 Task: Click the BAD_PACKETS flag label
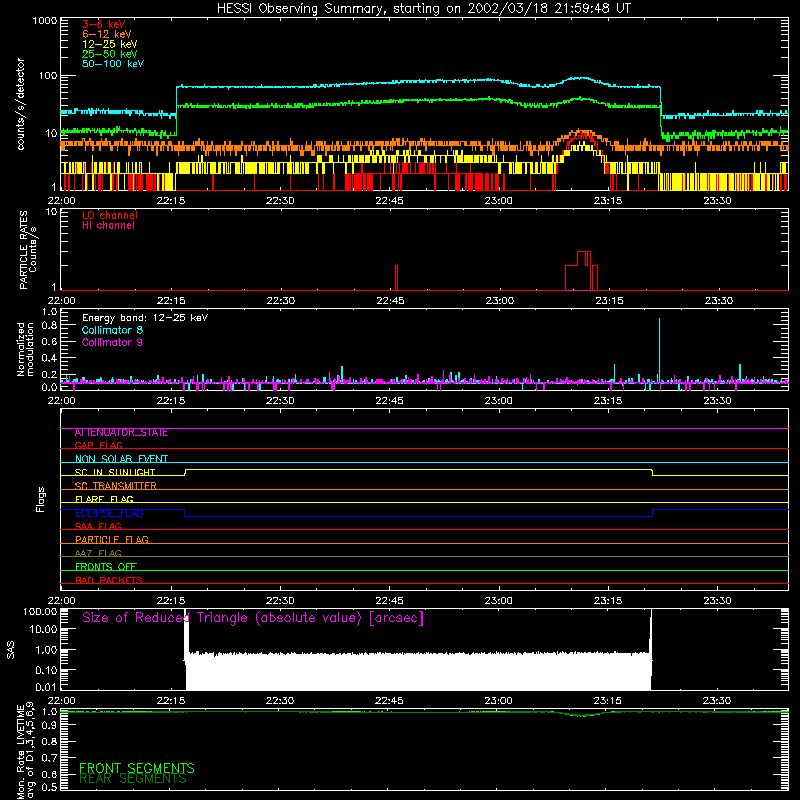(109, 581)
